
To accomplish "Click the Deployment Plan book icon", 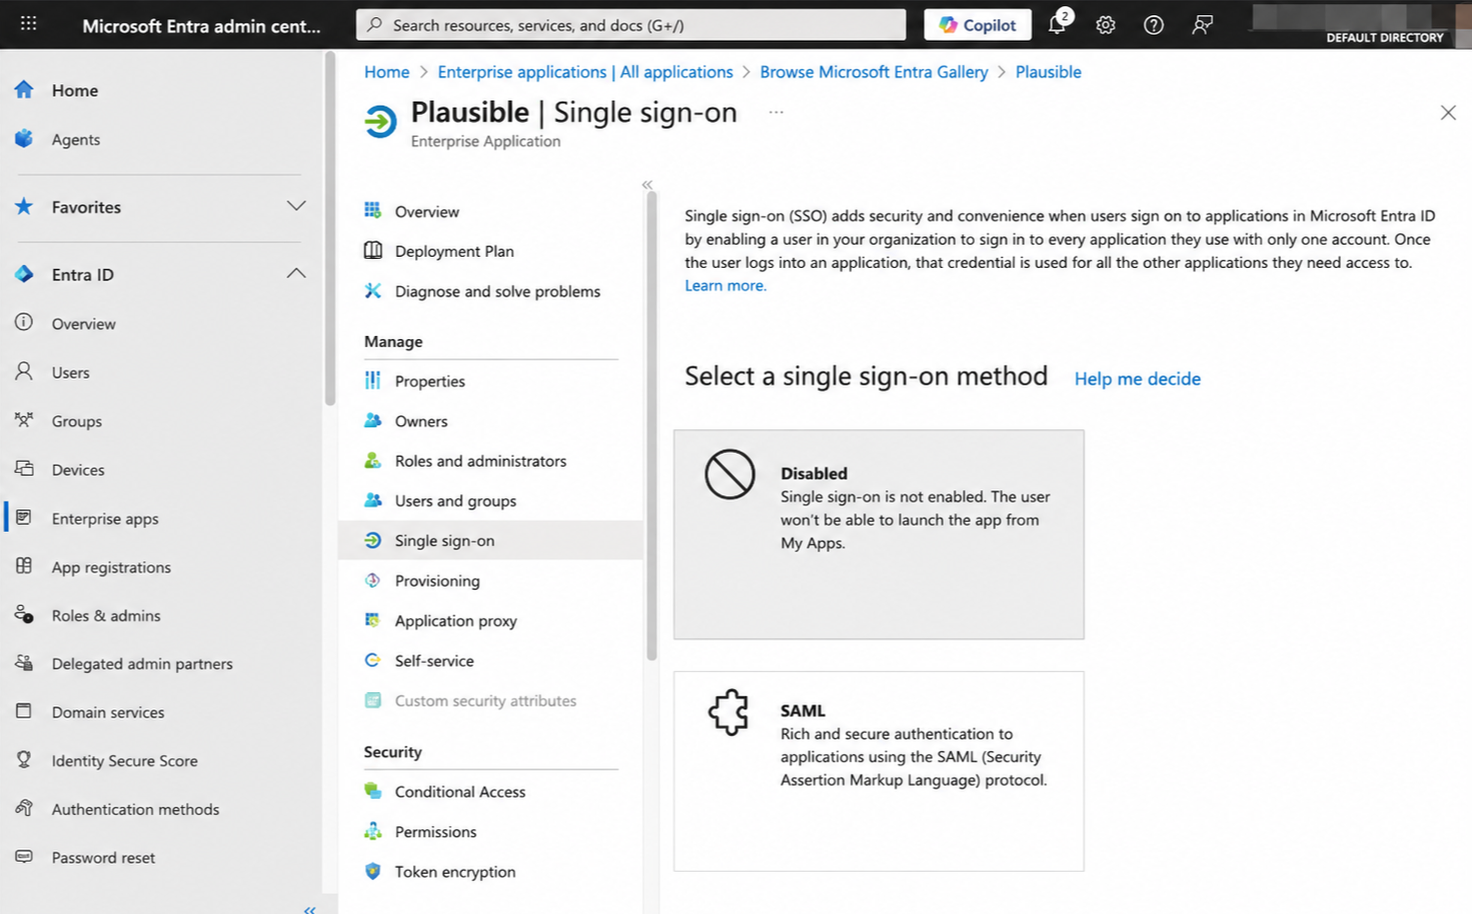I will (x=373, y=250).
